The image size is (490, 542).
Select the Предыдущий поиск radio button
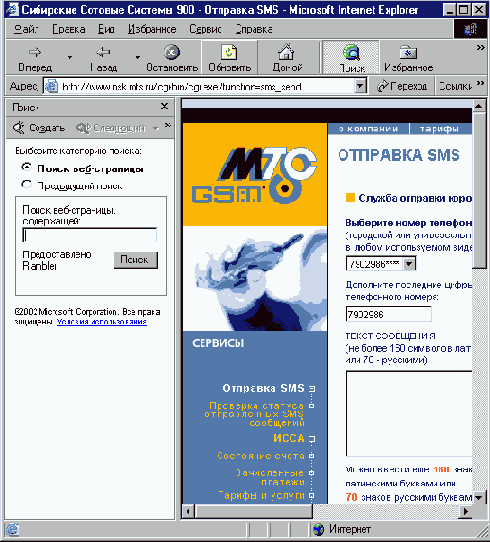point(27,184)
